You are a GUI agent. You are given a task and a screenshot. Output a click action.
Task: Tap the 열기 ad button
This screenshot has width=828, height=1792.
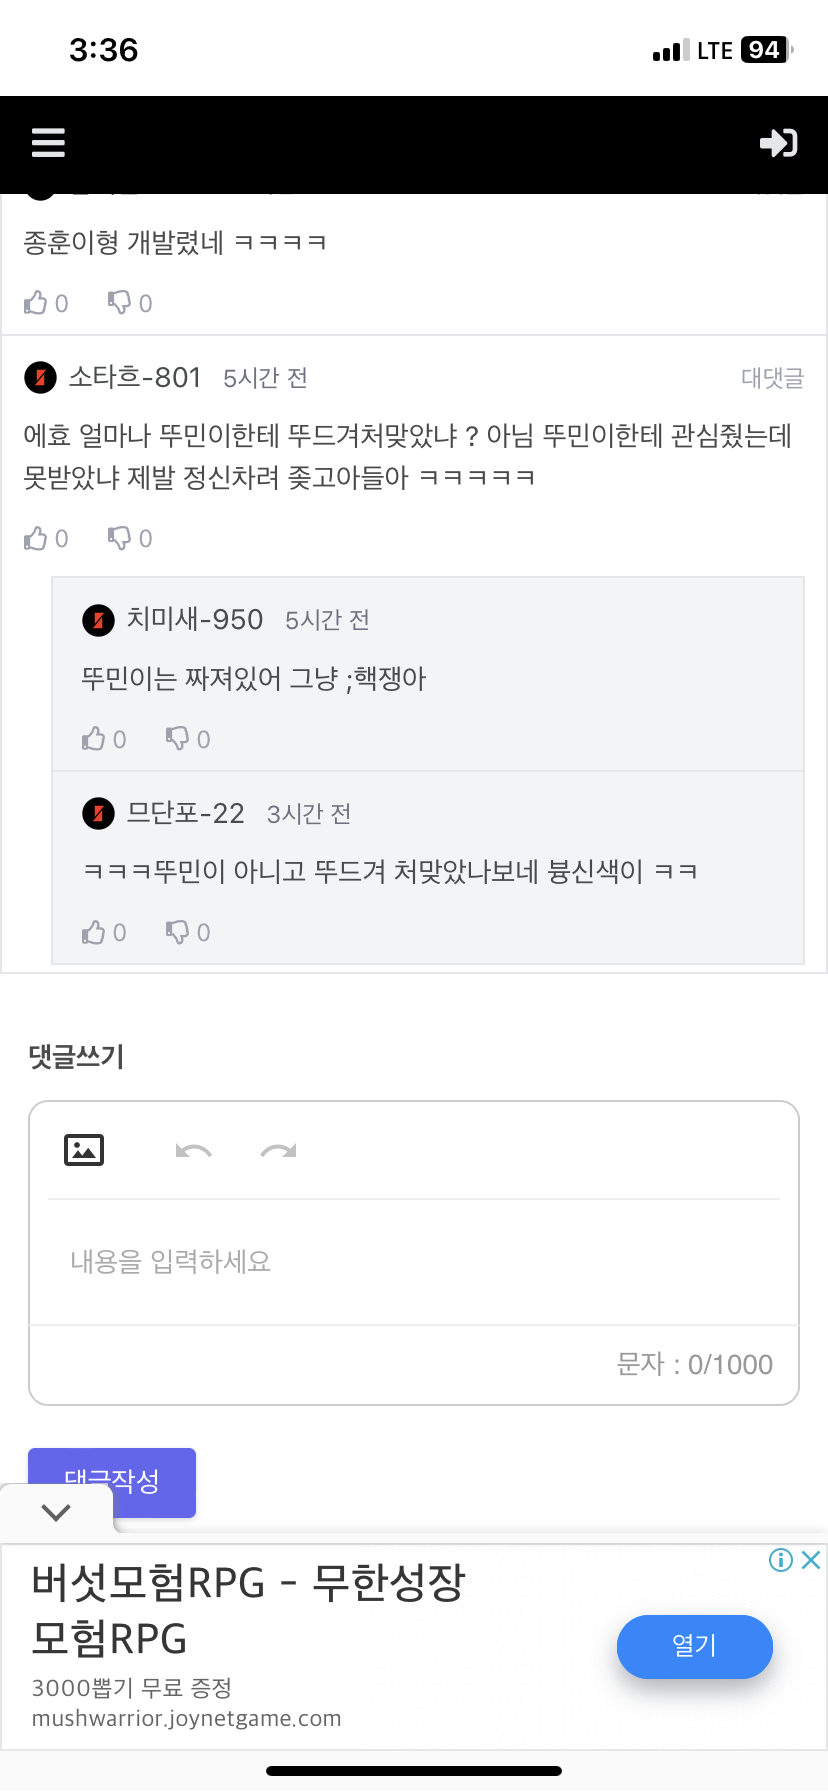(x=694, y=1646)
